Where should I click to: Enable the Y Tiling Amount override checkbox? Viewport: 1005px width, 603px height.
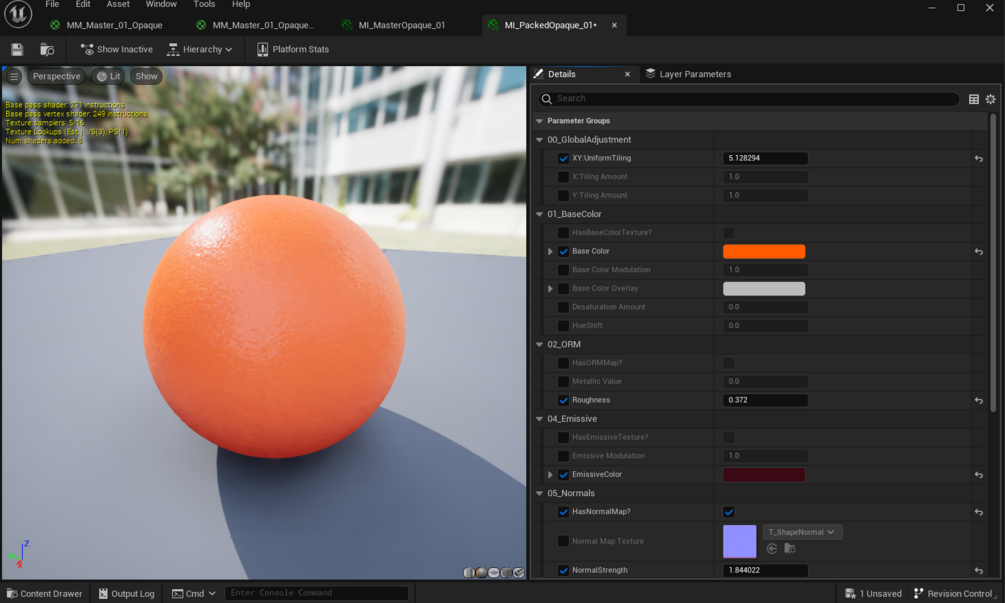tap(563, 195)
